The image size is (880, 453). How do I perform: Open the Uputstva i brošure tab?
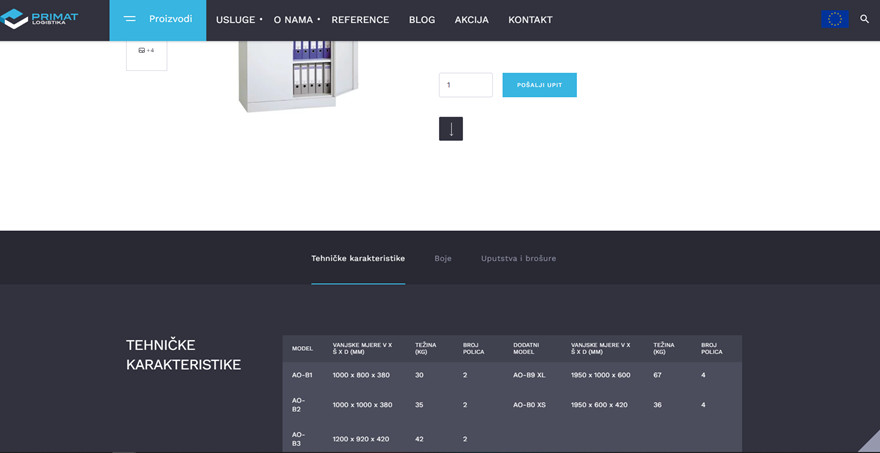(518, 258)
